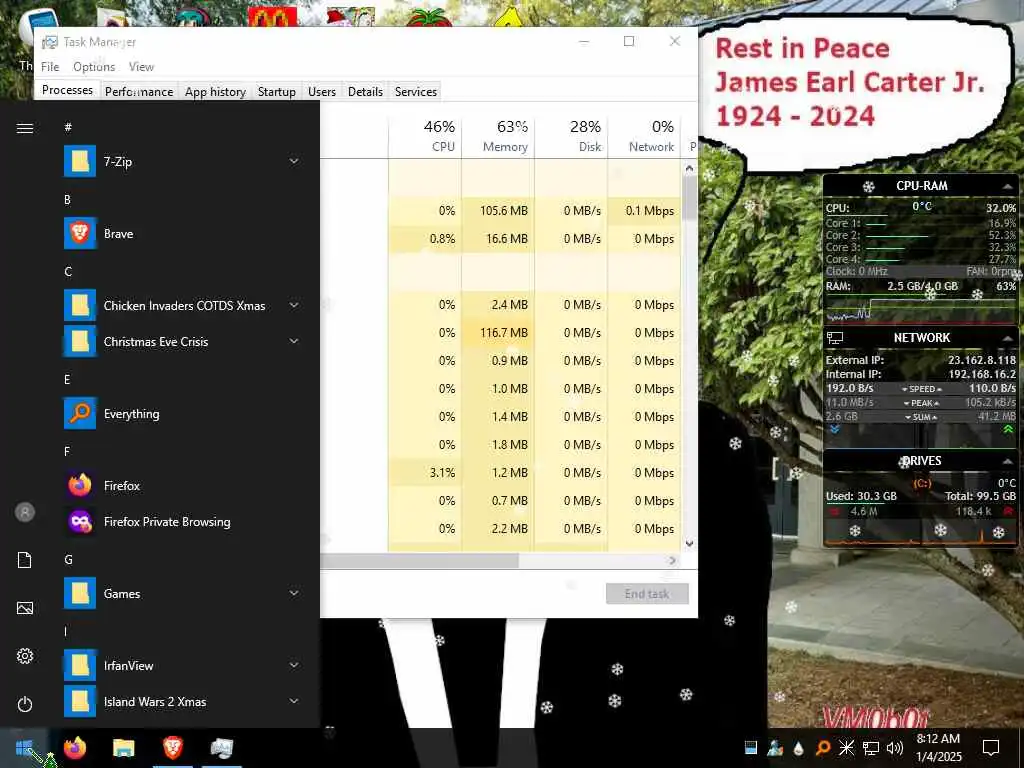Viewport: 1024px width, 768px height.
Task: Open the View menu in Task Manager
Action: tap(141, 67)
